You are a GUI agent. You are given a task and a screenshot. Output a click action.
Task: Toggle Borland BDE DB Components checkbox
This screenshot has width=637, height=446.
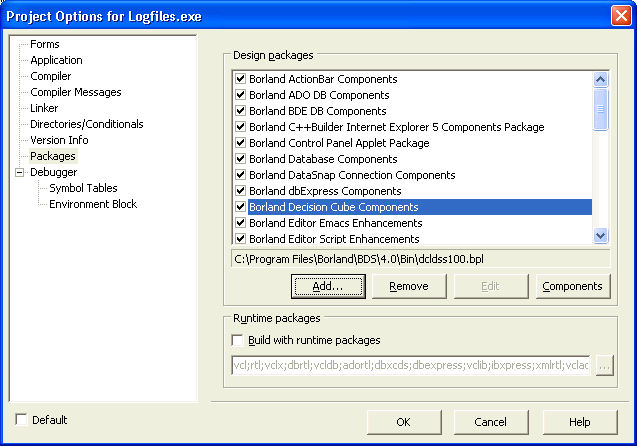[x=240, y=110]
